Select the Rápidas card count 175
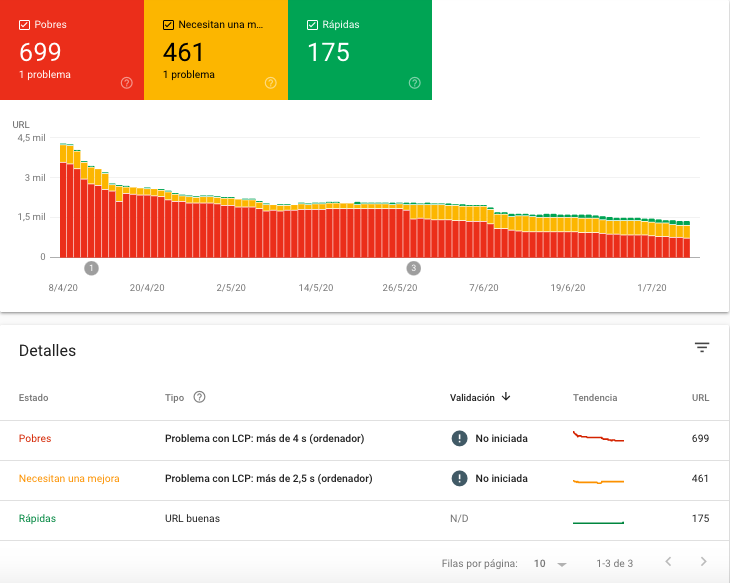The width and height of the screenshot is (730, 583). click(328, 52)
